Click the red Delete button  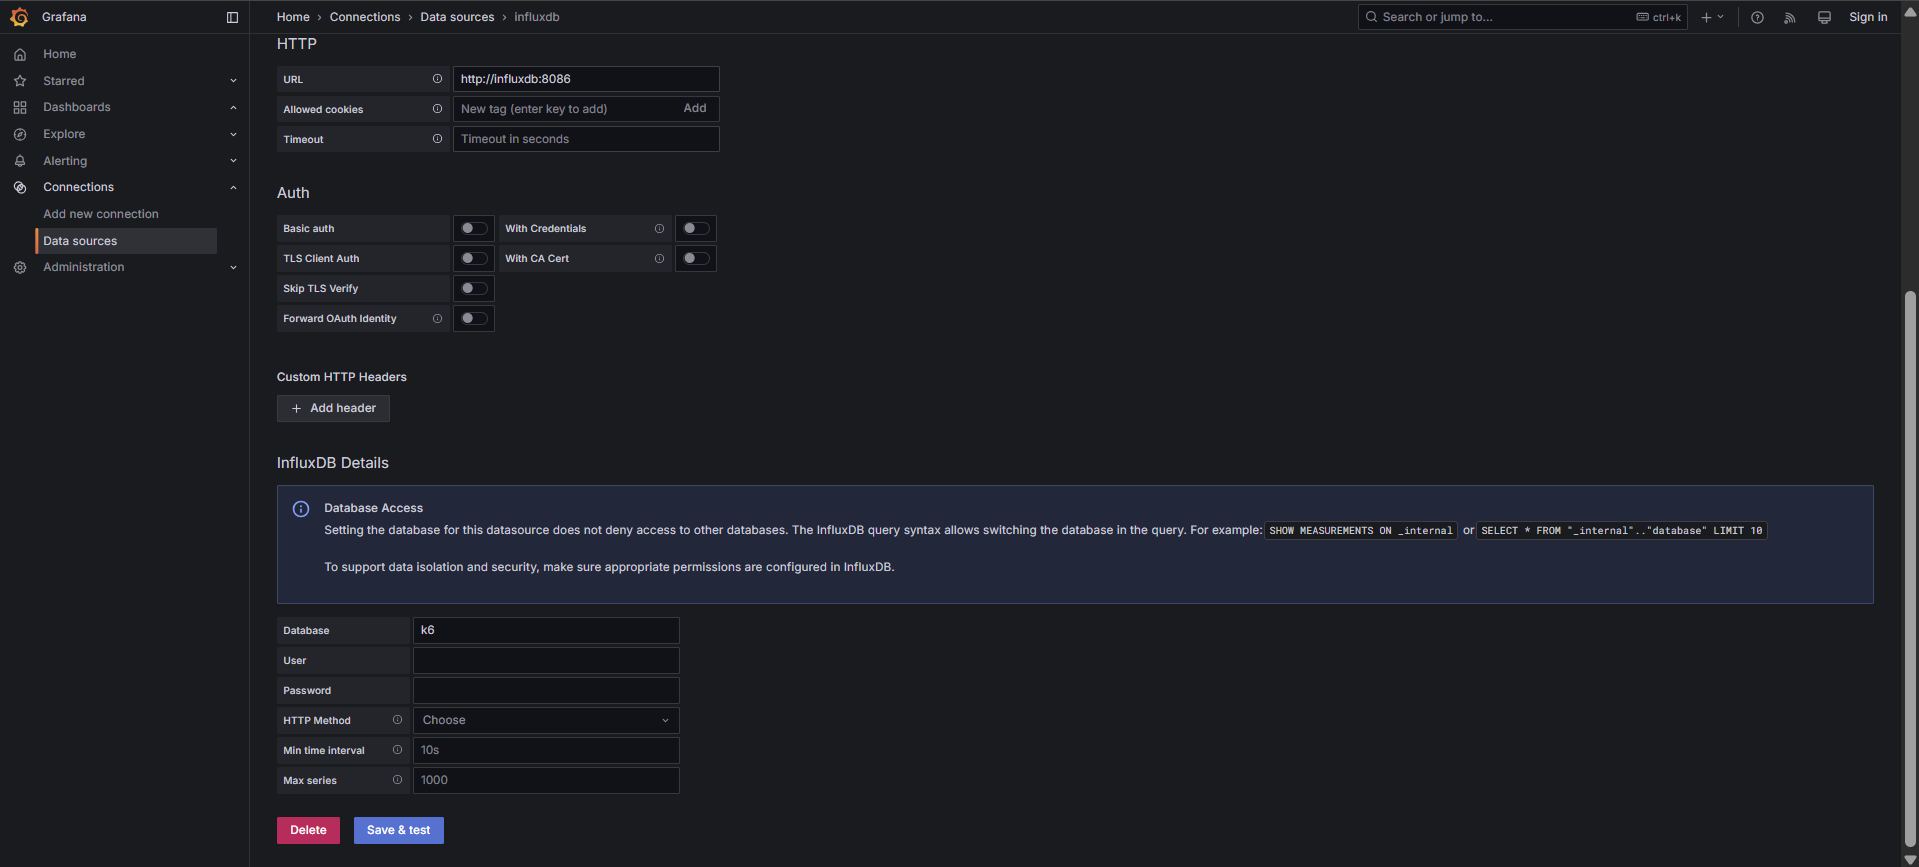pos(308,830)
